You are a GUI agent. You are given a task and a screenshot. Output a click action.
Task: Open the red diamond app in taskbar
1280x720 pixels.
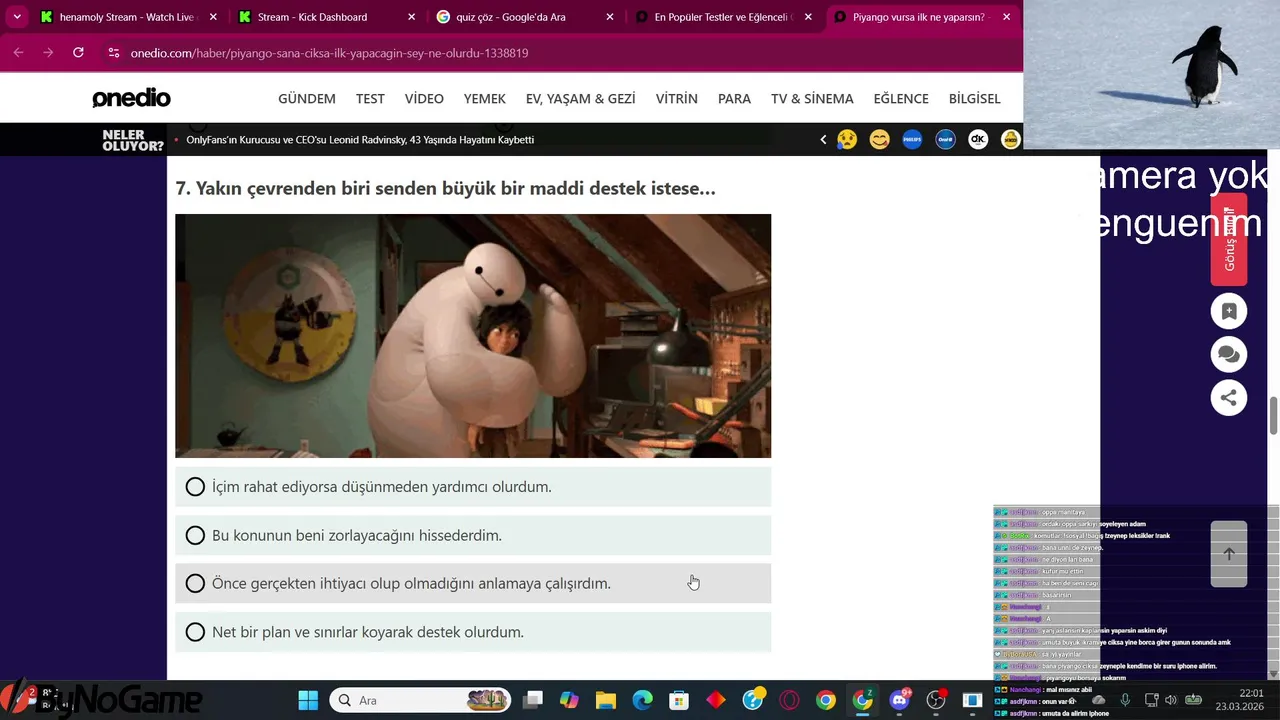[x=716, y=700]
